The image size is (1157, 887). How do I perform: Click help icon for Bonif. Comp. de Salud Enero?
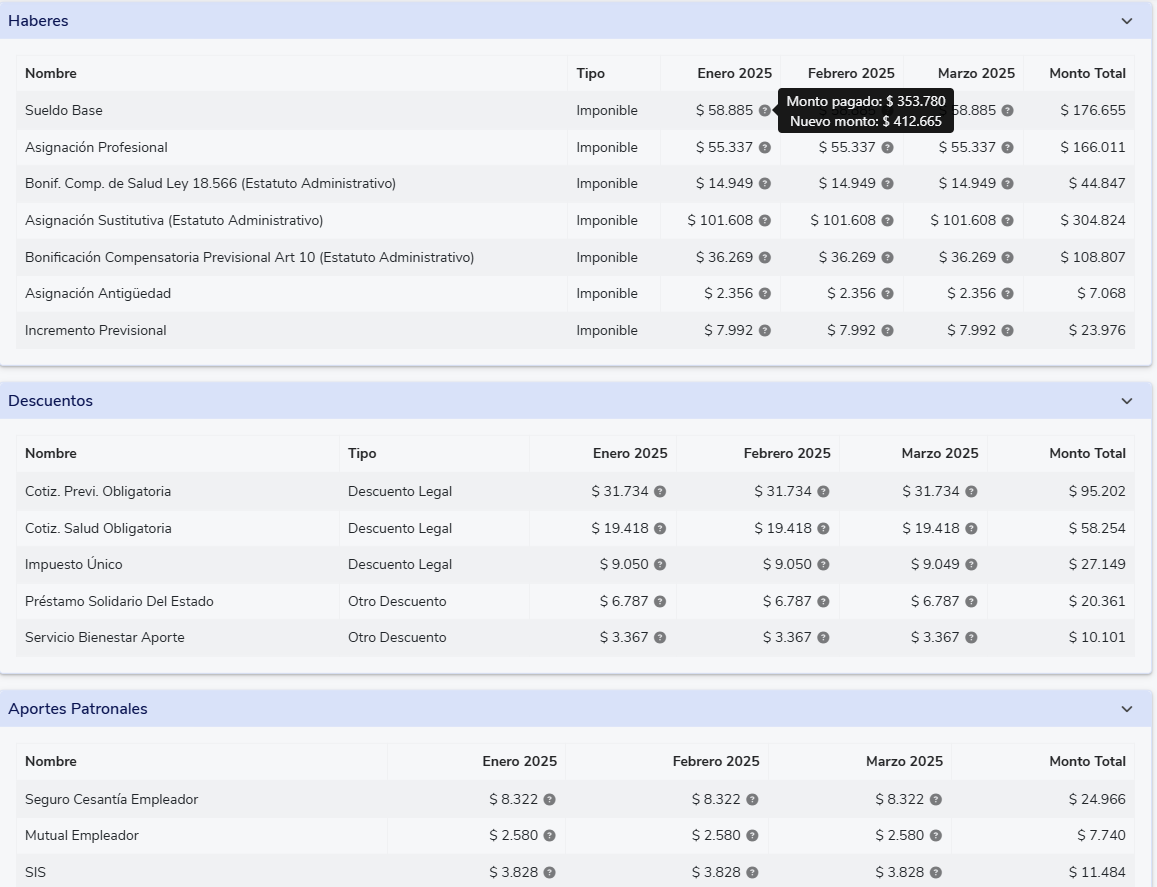click(765, 183)
